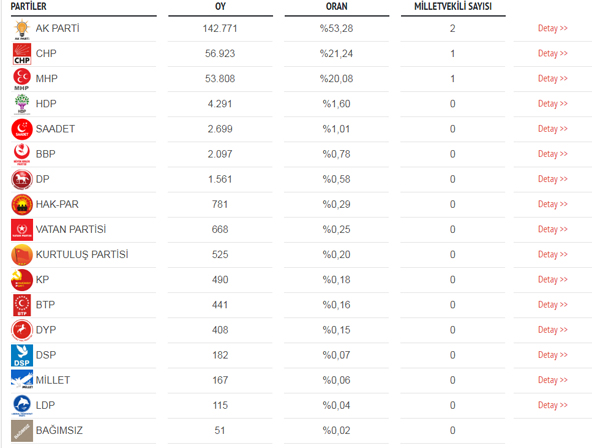
Task: Open Detay link for KURTULUŞ PARTİSİ
Action: point(553,254)
